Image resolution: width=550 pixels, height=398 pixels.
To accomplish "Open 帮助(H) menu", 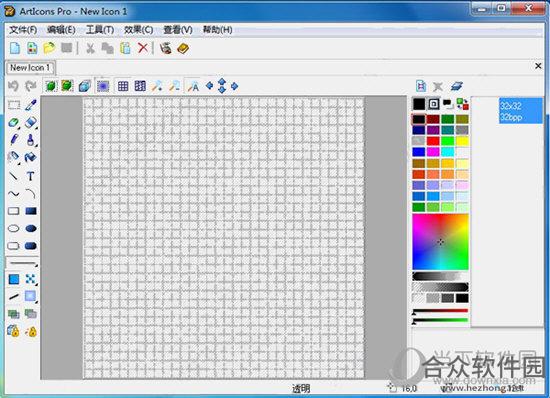I will coord(217,30).
